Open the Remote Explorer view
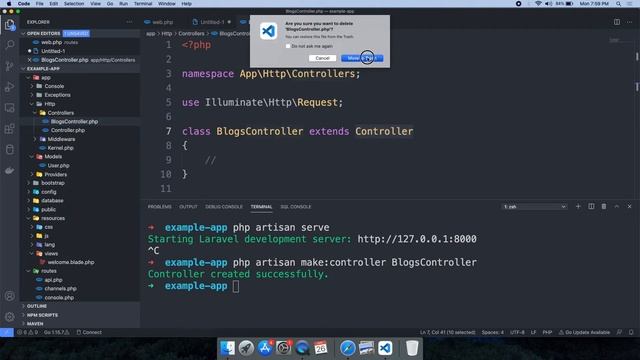 coord(9,108)
